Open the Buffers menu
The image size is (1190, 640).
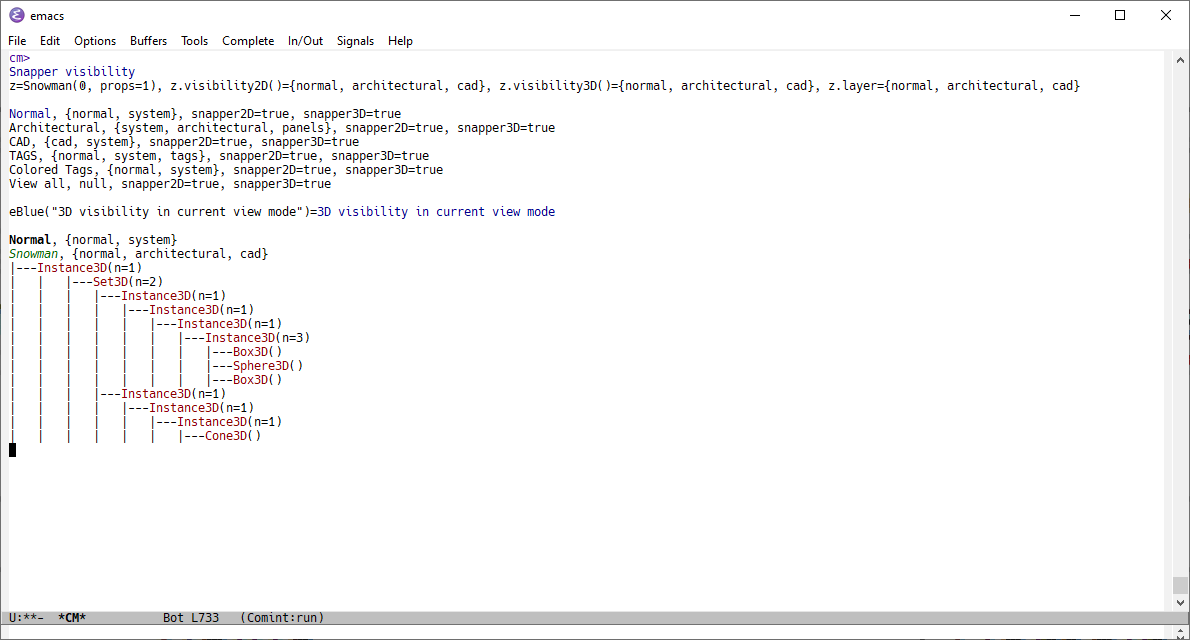[148, 41]
